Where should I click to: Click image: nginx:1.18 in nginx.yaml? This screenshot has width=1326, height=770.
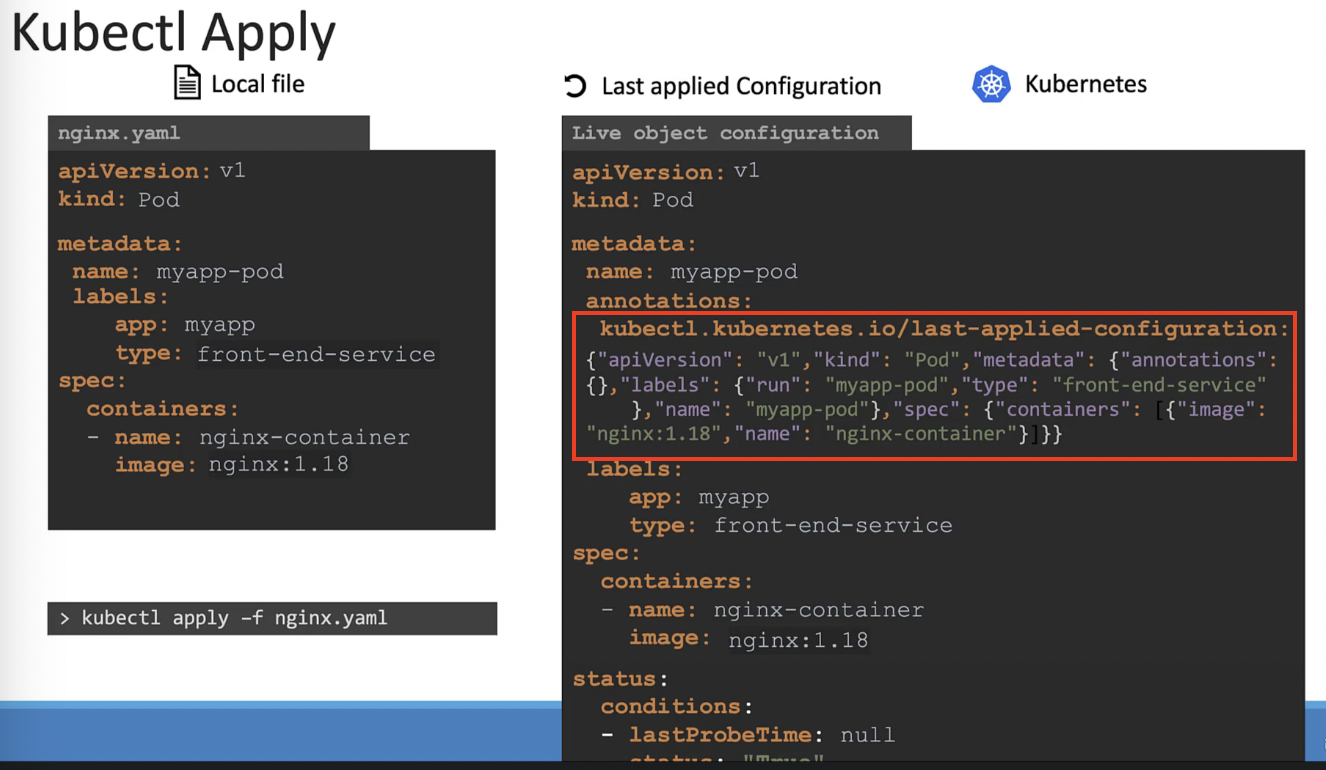point(232,466)
